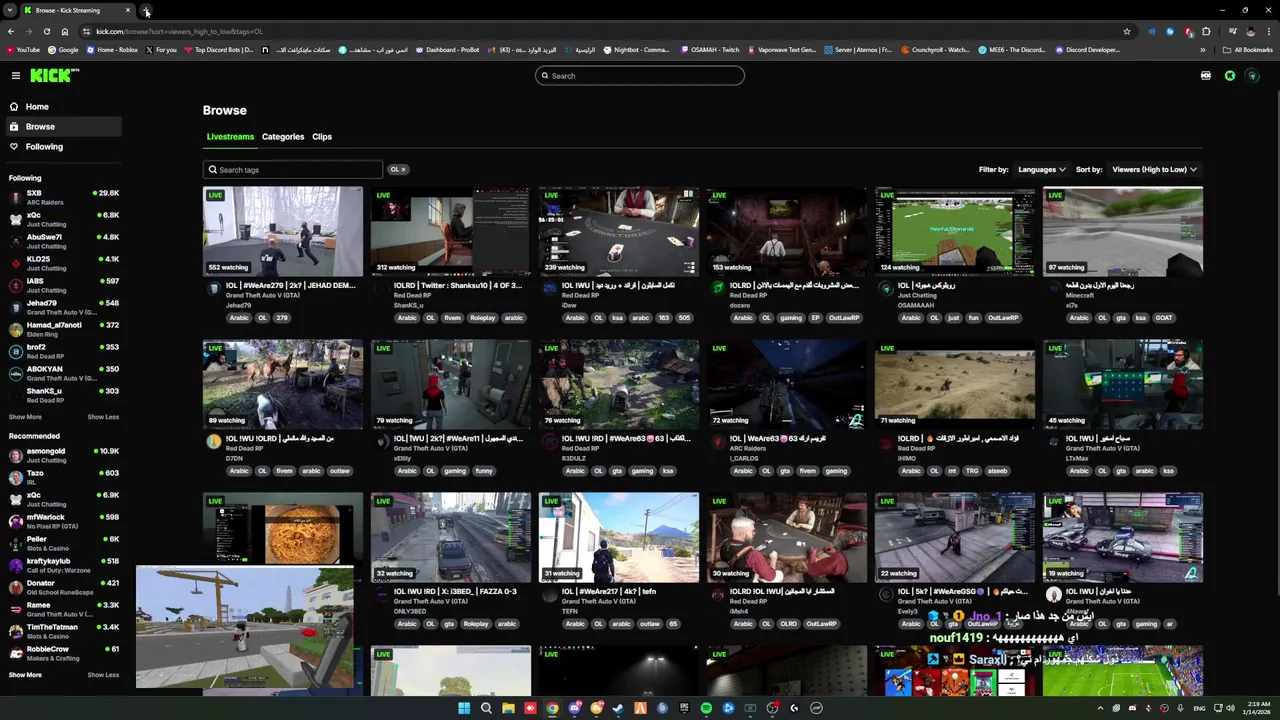Open AbuSwe71 channel in sidebar

click(x=62, y=241)
